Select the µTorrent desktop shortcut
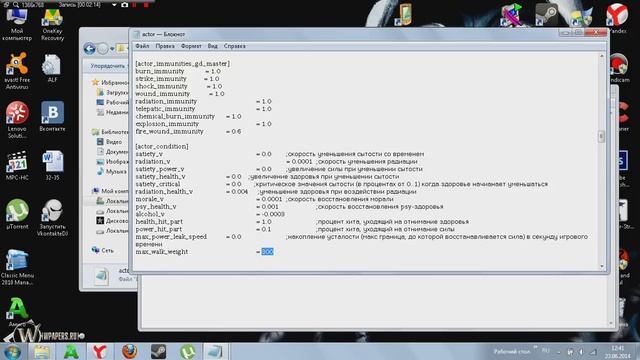The height and width of the screenshot is (360, 640). point(17,214)
